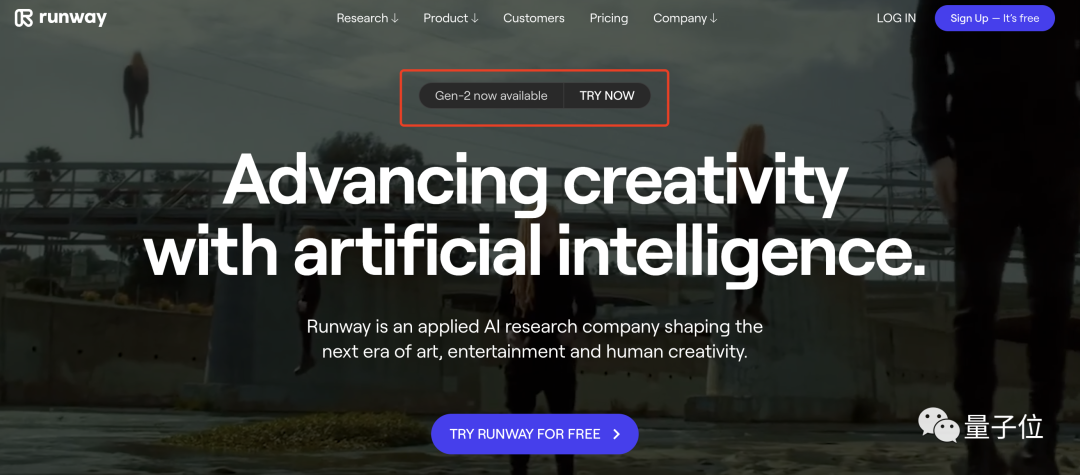Click the down arrow beside Research
This screenshot has width=1080, height=475.
click(x=395, y=19)
